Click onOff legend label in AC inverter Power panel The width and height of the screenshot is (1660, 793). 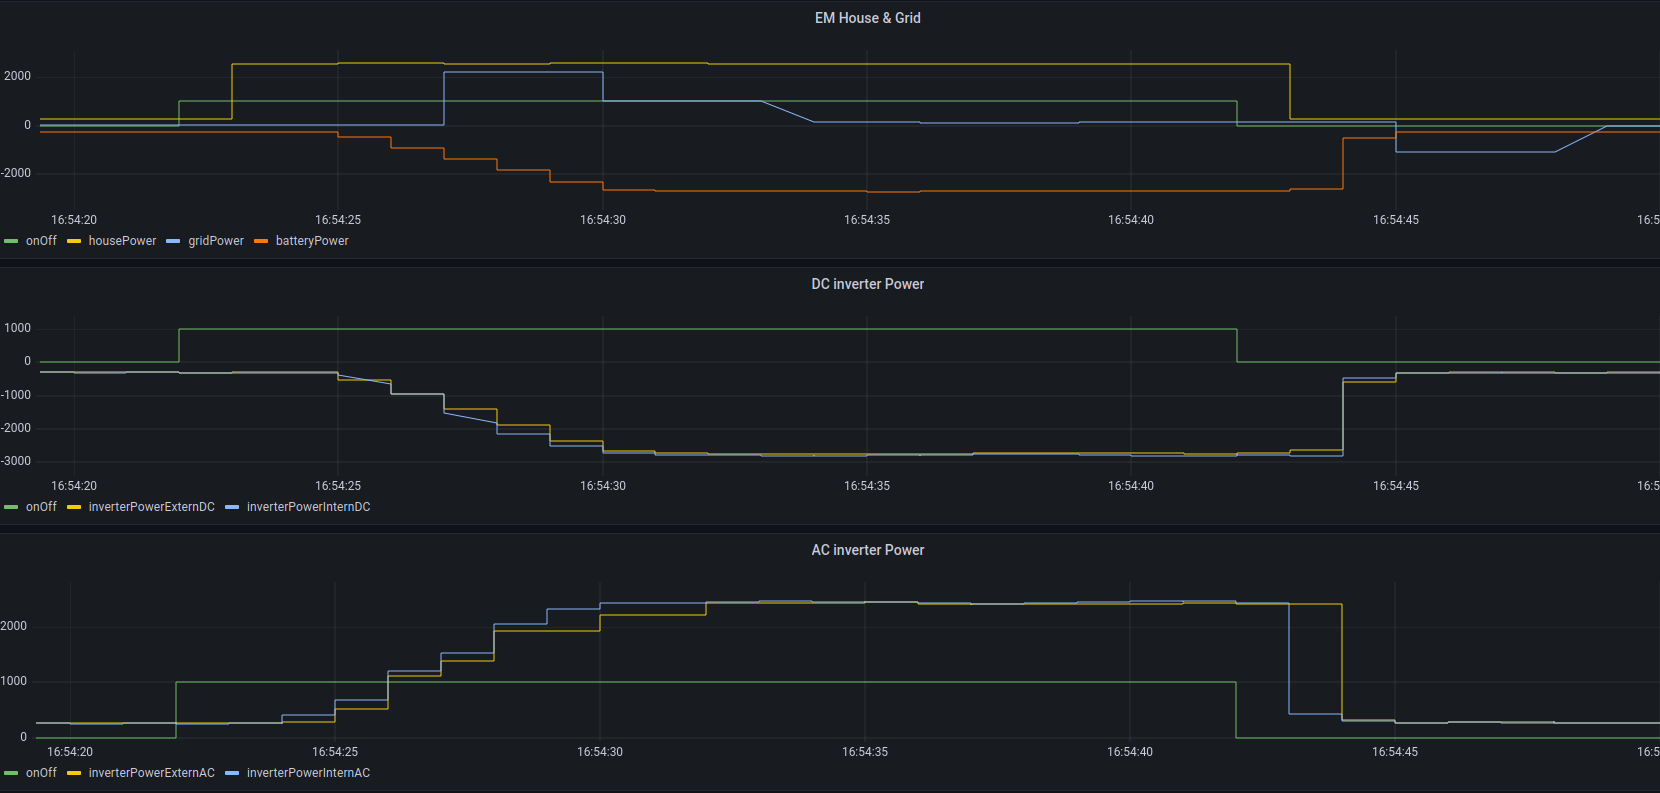click(41, 773)
